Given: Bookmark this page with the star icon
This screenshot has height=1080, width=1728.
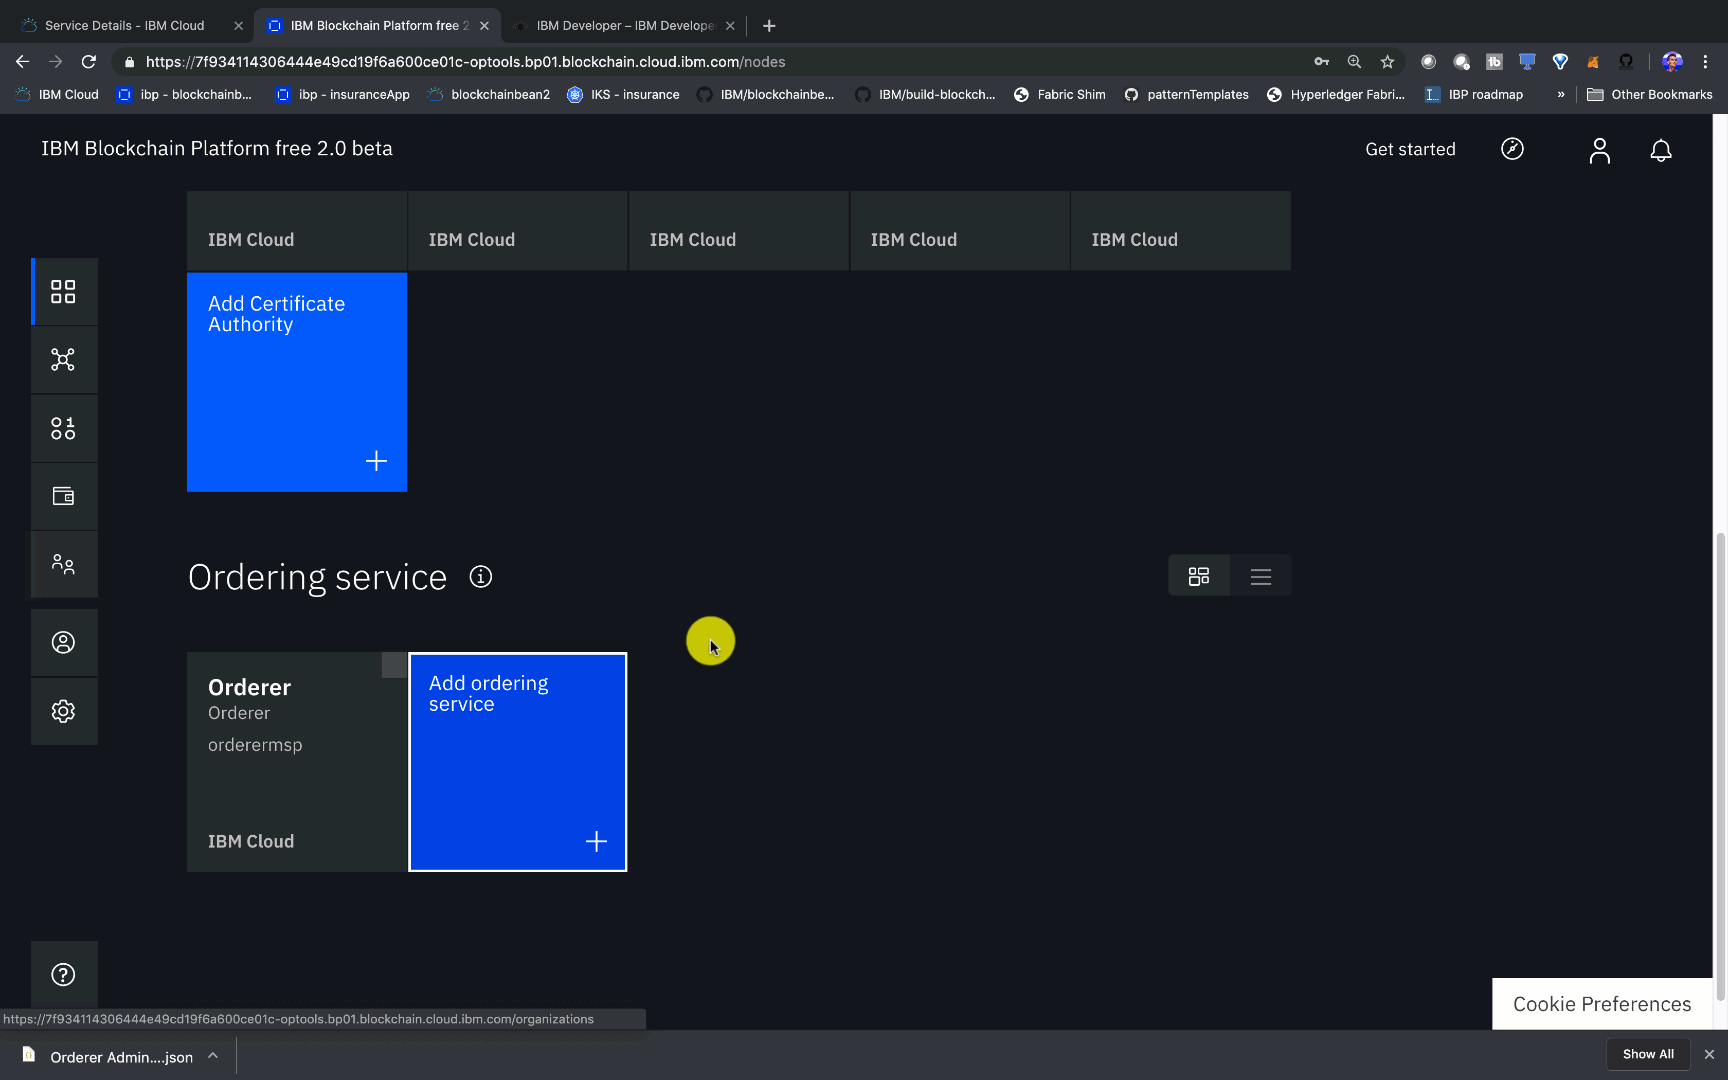Looking at the screenshot, I should 1387,62.
